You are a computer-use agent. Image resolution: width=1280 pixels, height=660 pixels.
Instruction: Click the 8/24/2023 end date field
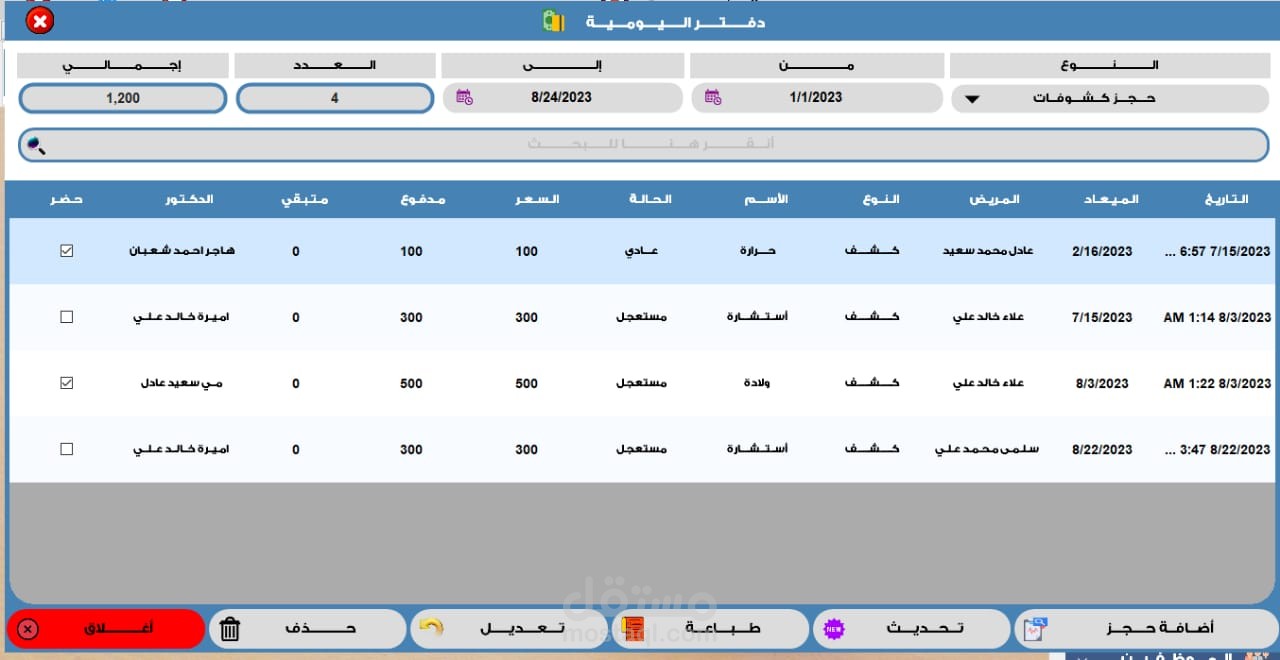(562, 97)
